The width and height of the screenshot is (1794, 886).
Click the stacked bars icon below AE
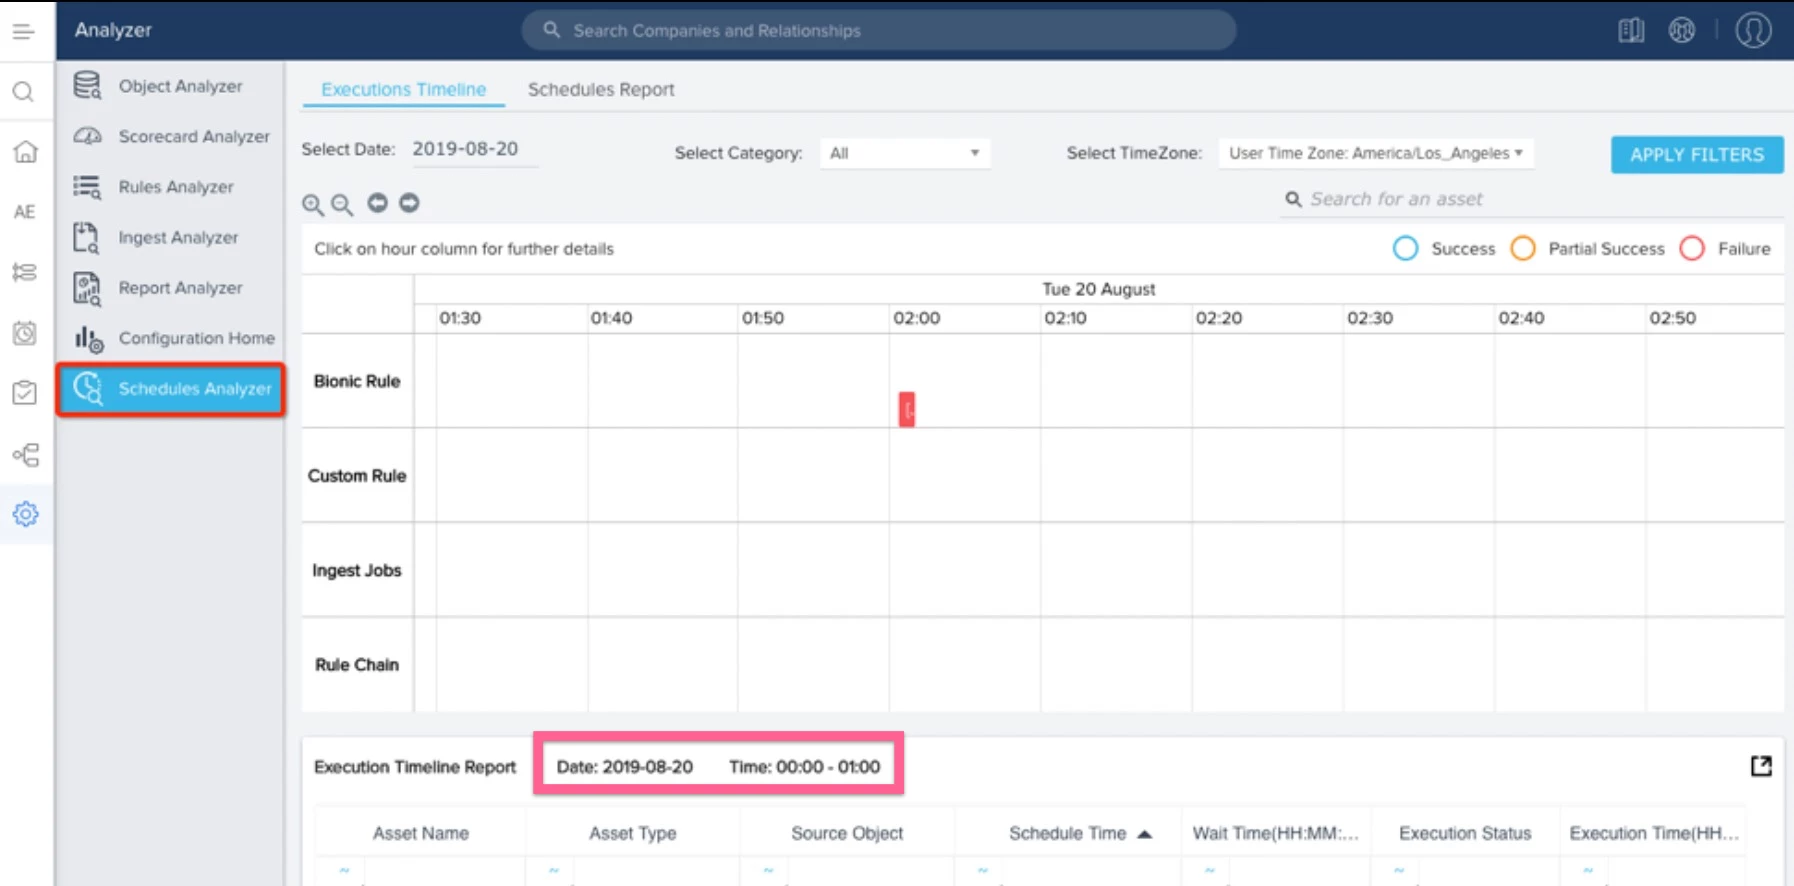pos(24,272)
